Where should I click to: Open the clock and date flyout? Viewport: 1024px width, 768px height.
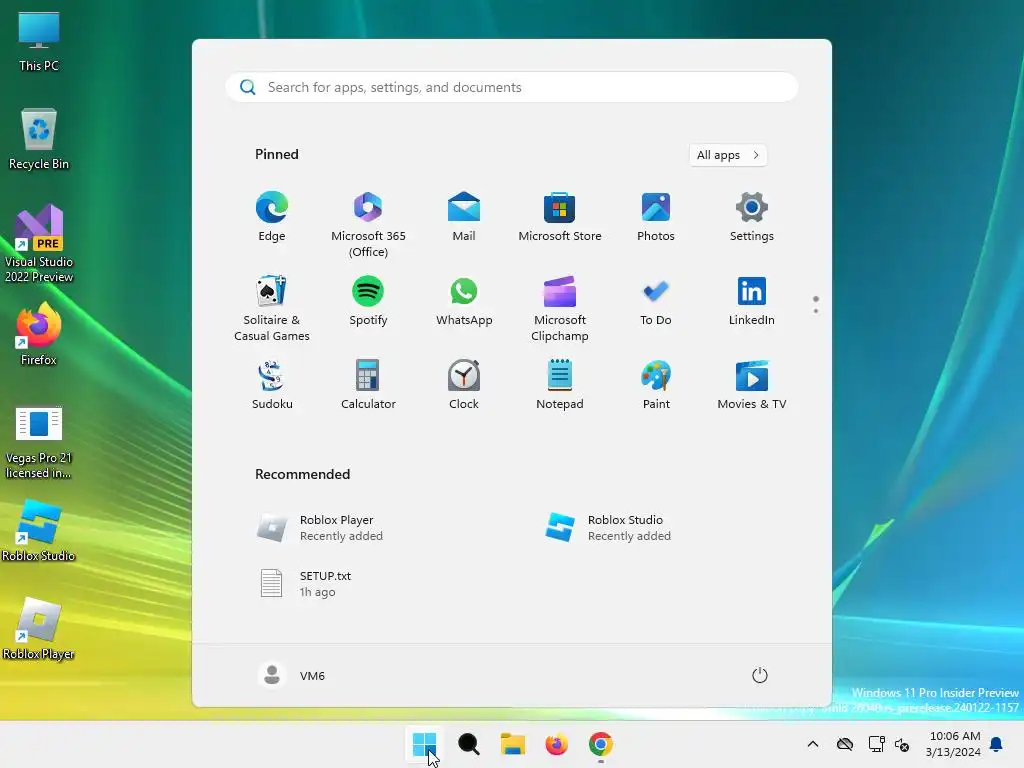pyautogui.click(x=953, y=744)
